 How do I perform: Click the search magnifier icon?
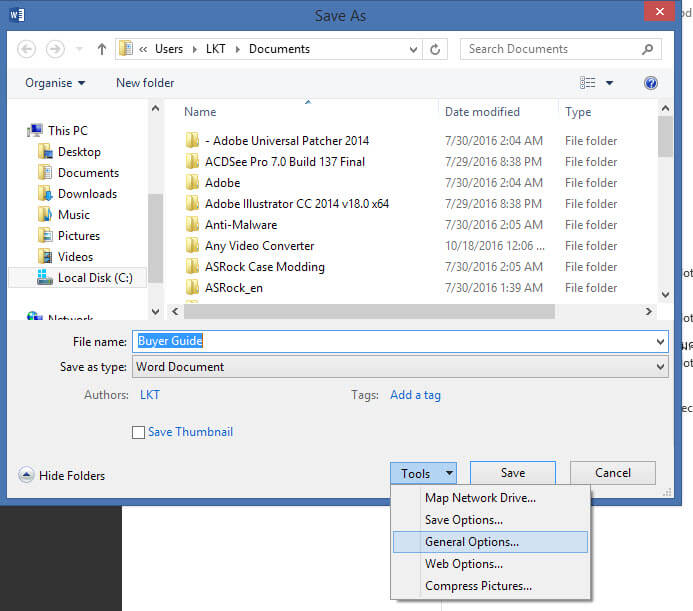tap(647, 49)
